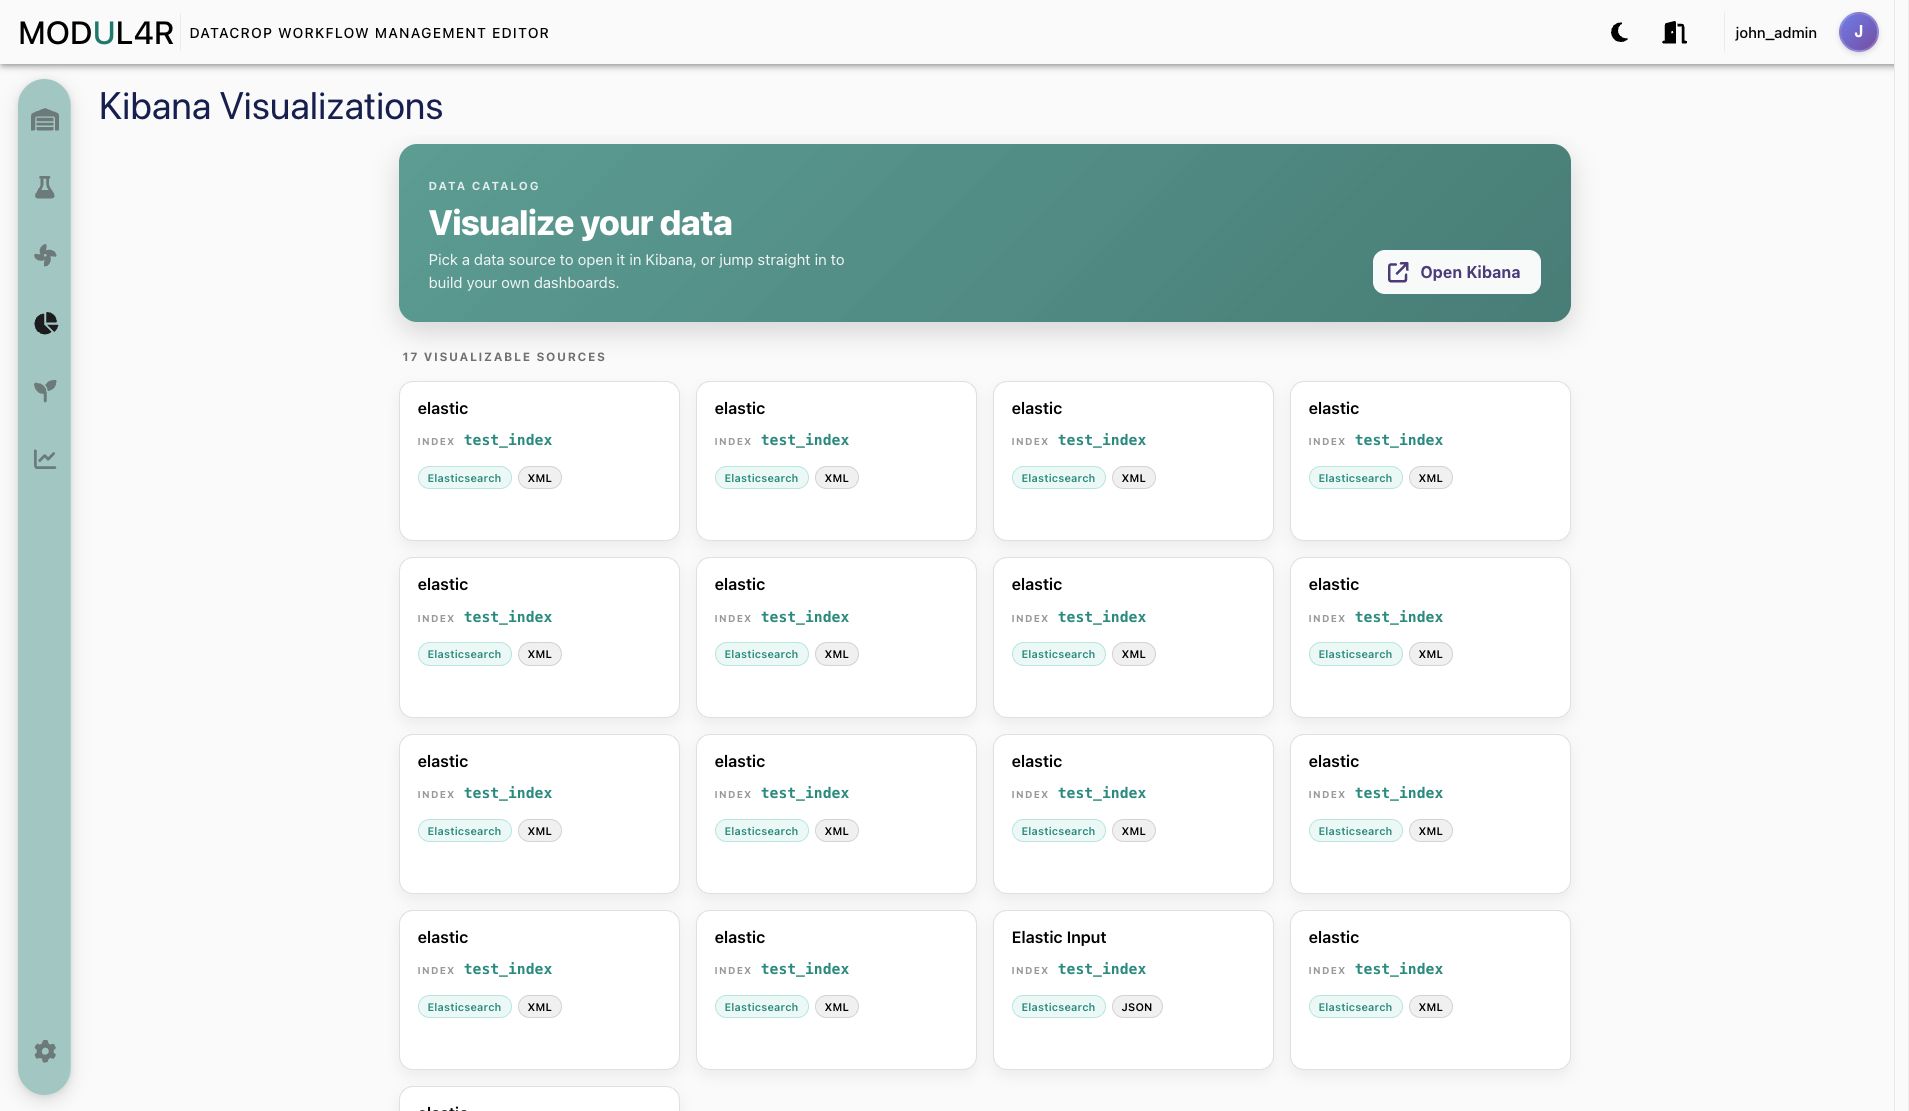Click the MODUL4R logo
The image size is (1909, 1111).
97,33
